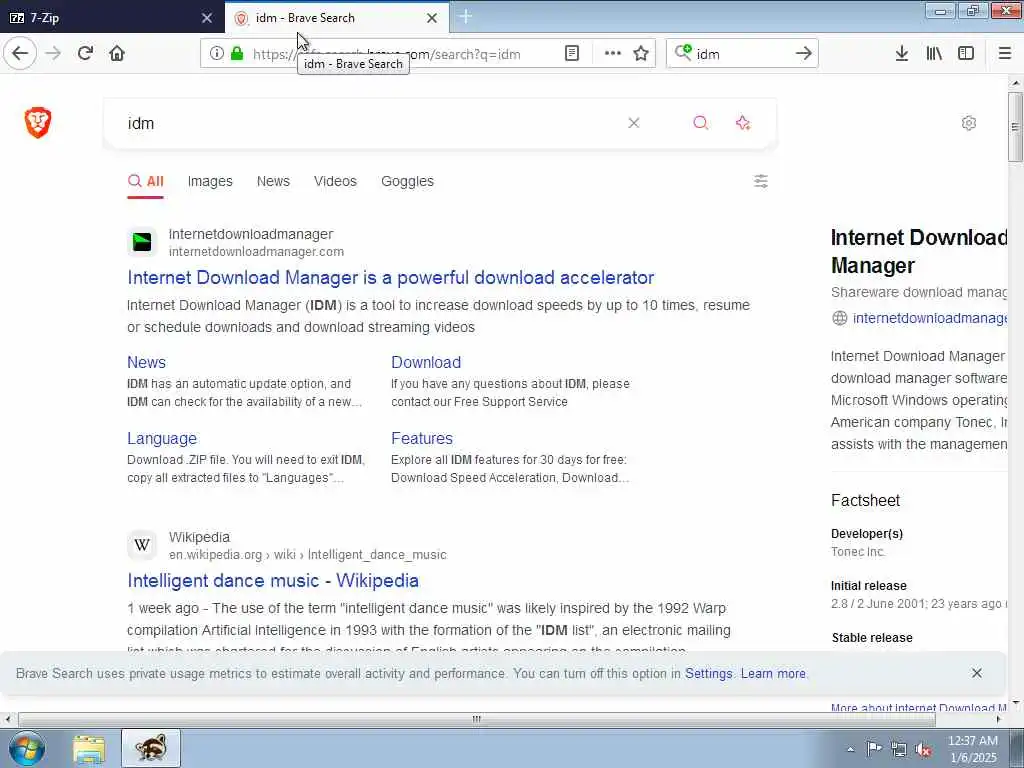Show hidden system tray icons

(850, 749)
